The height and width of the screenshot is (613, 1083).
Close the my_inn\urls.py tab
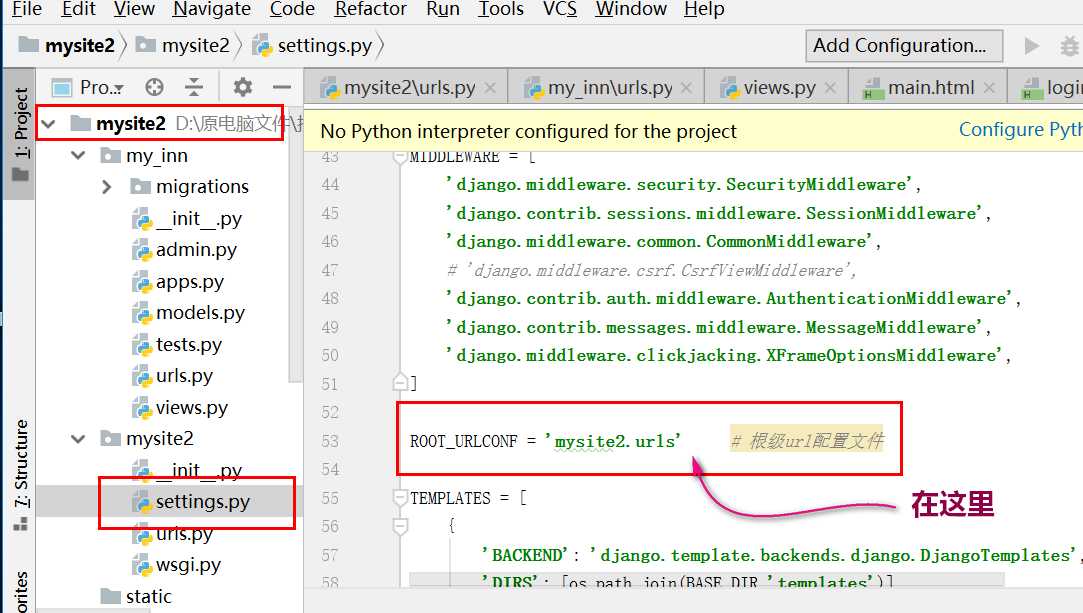(x=687, y=88)
